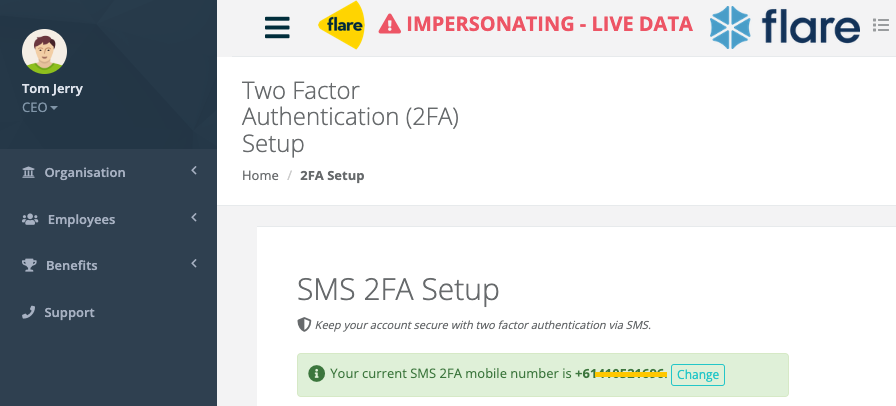Screen dimensions: 896x406
Task: Click the shield icon under SMS 2FA Setup
Action: [304, 325]
